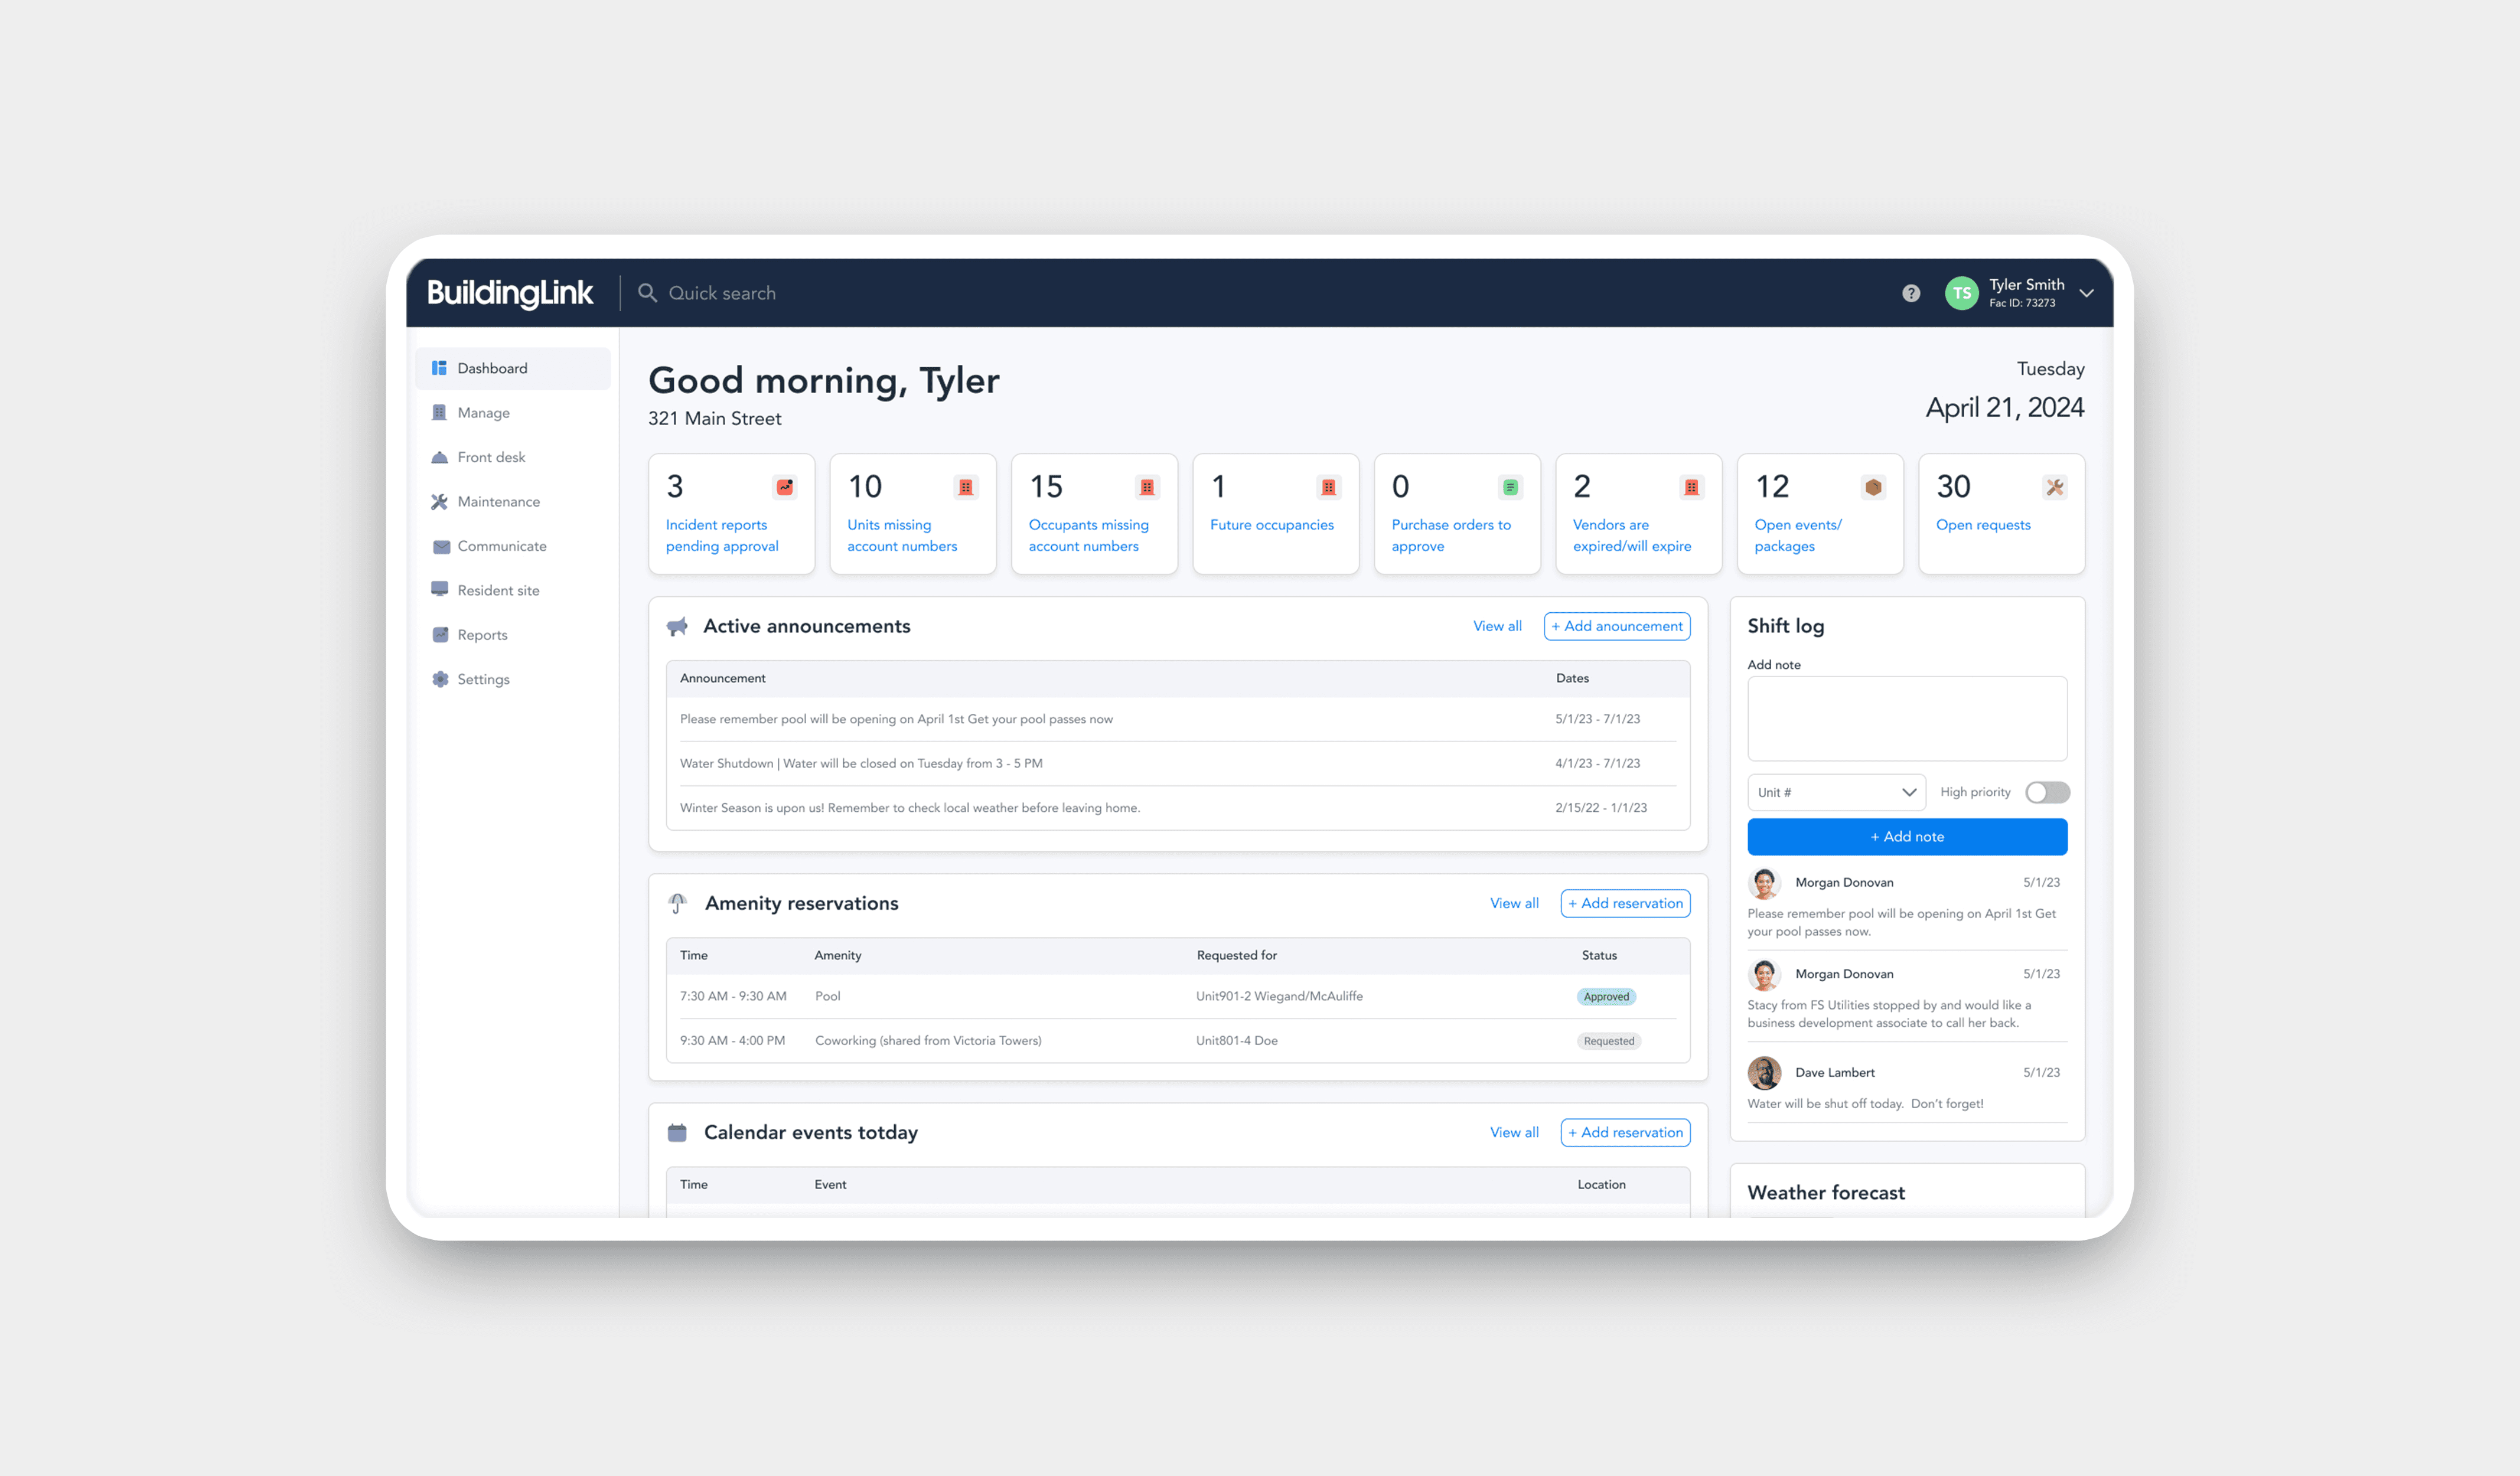Screen dimensions: 2520x1476
Task: Click the Open events packages box icon
Action: click(1873, 487)
